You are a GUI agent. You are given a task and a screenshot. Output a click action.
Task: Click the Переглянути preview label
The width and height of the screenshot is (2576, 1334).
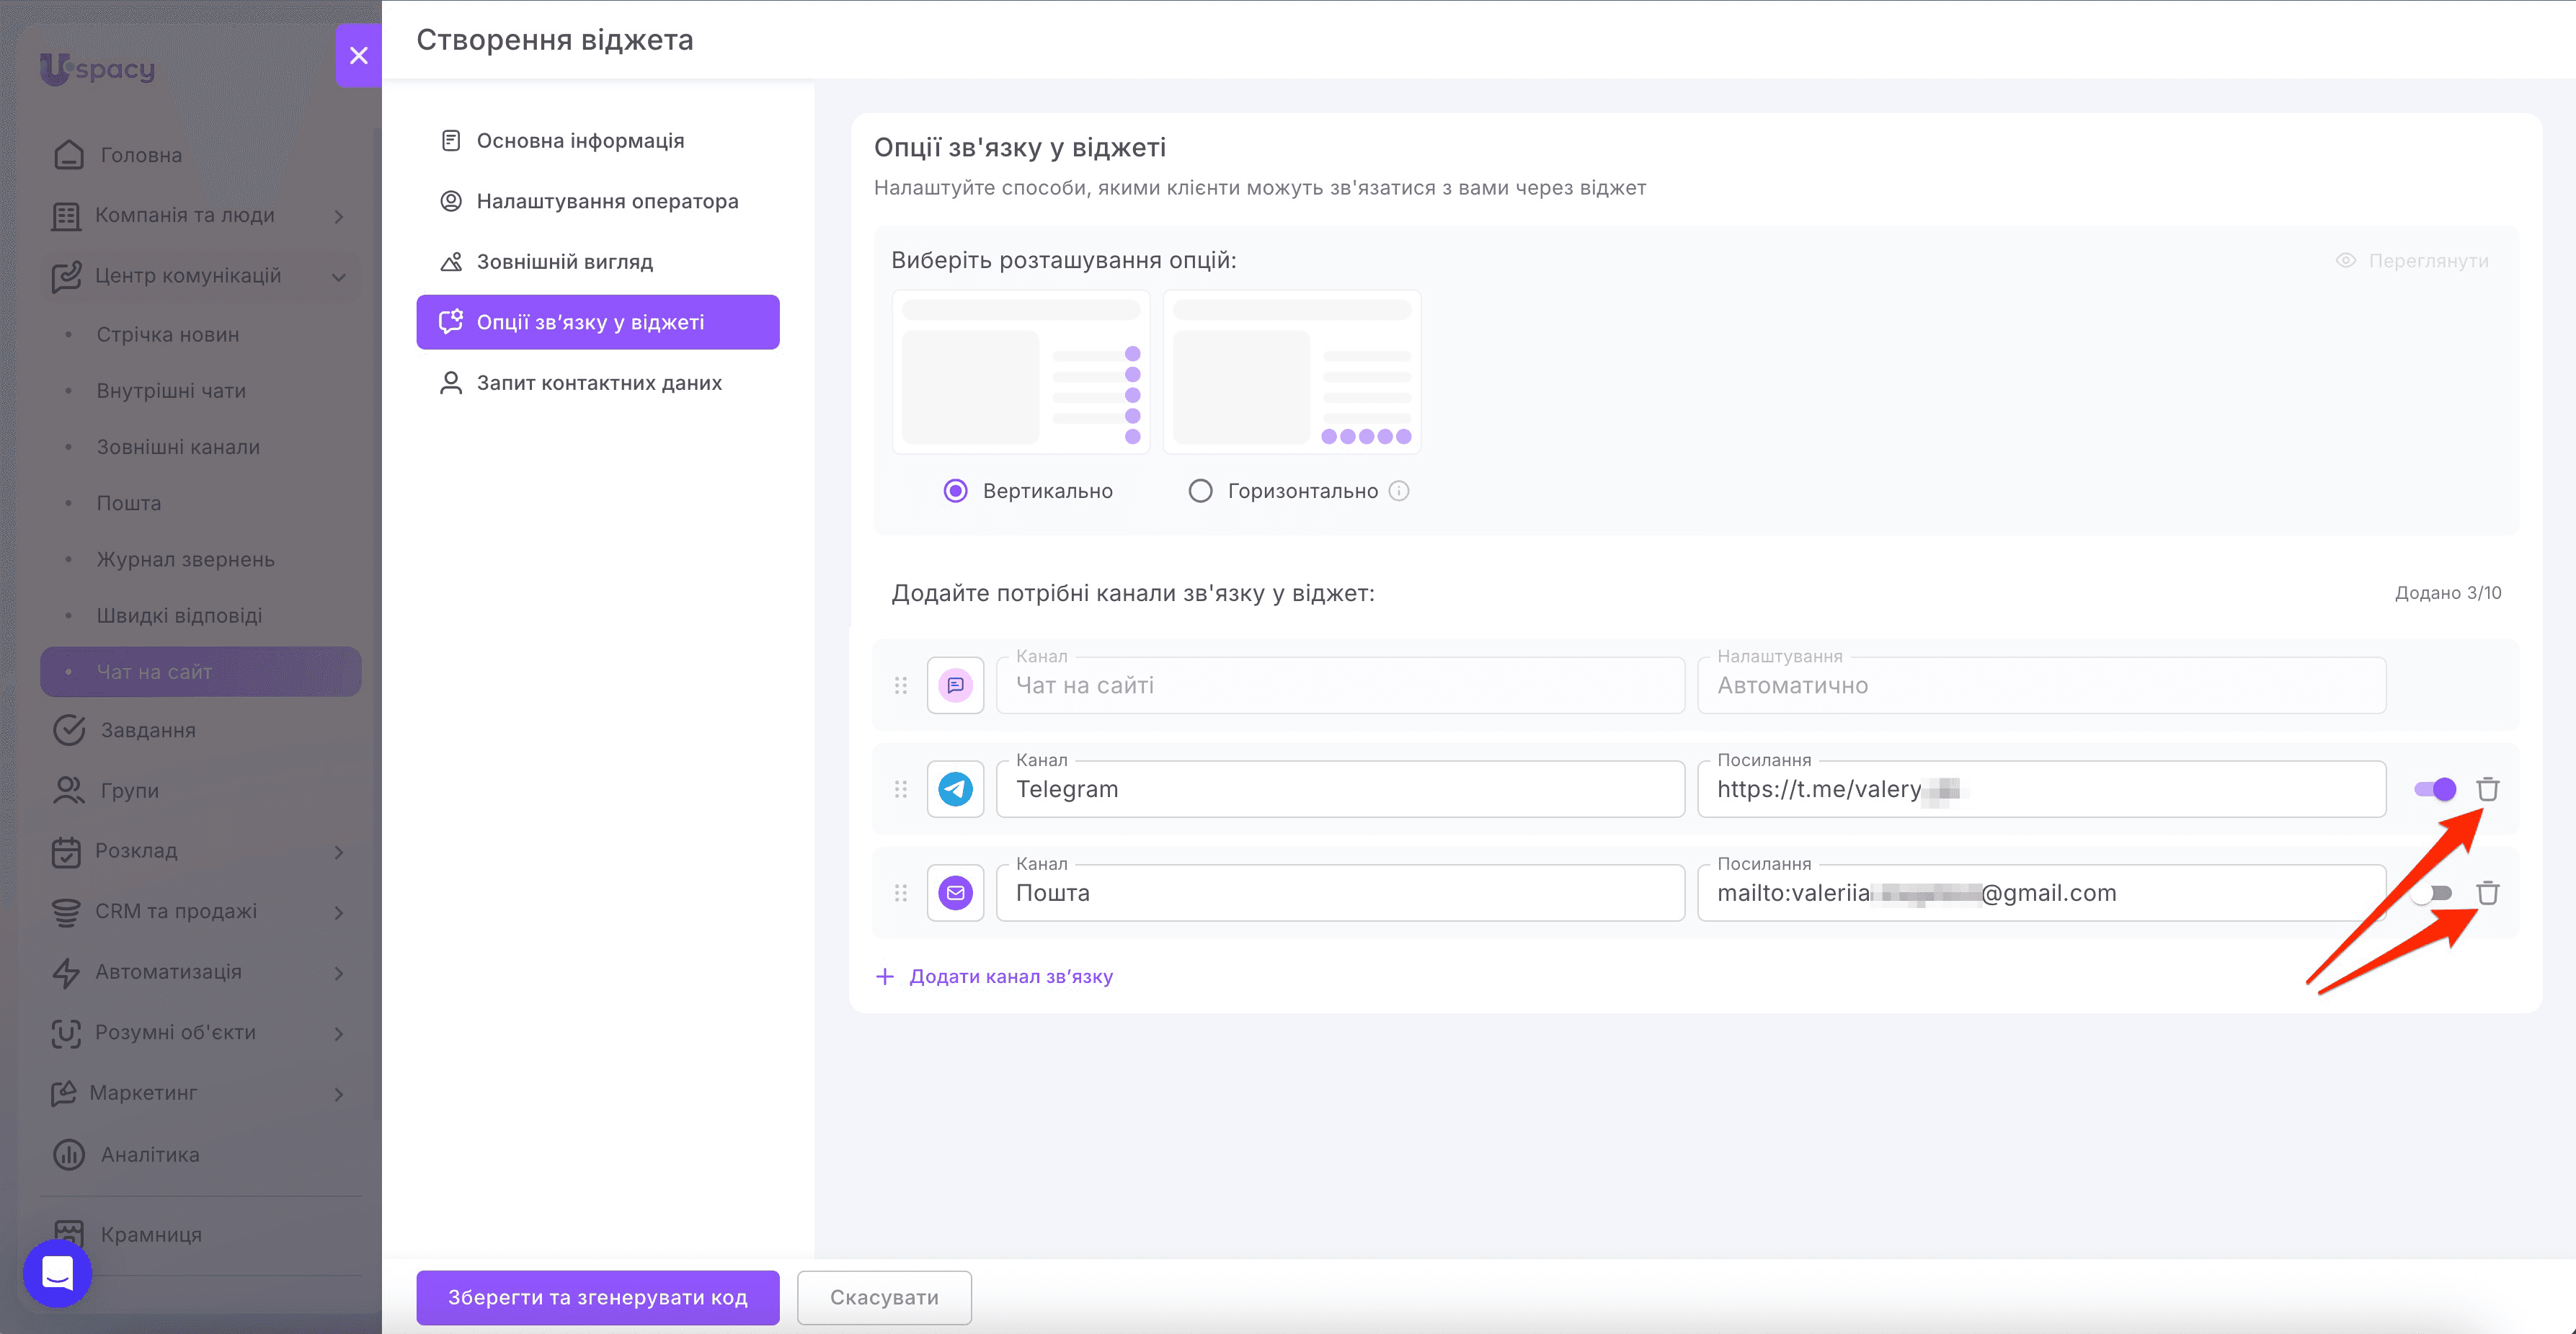[x=2428, y=260]
